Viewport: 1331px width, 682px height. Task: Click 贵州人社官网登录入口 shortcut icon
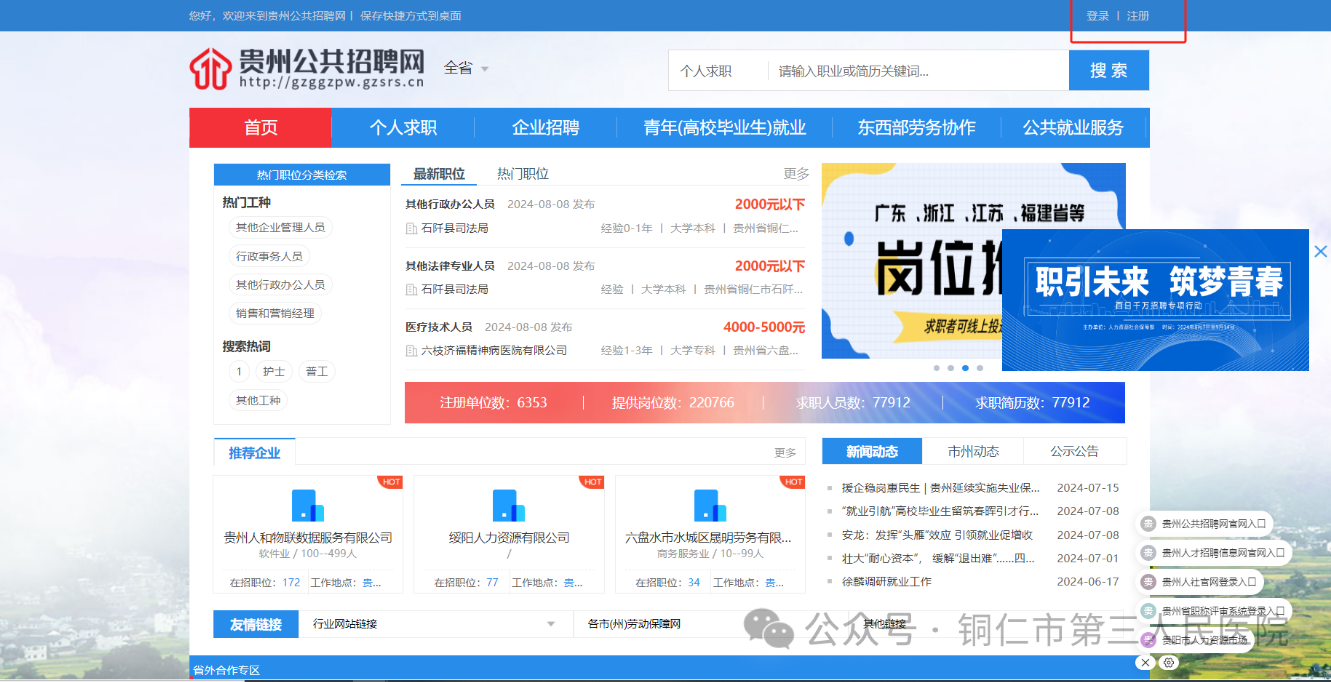click(1149, 581)
